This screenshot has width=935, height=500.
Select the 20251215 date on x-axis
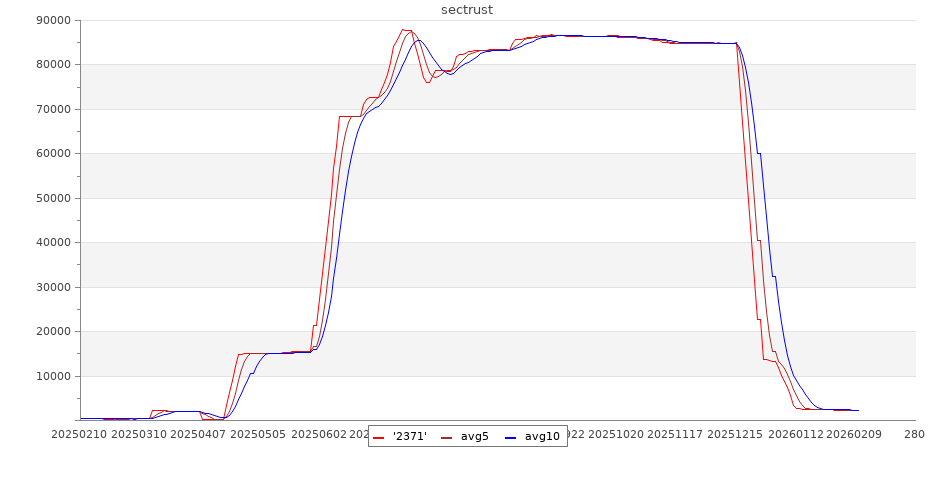(x=736, y=434)
